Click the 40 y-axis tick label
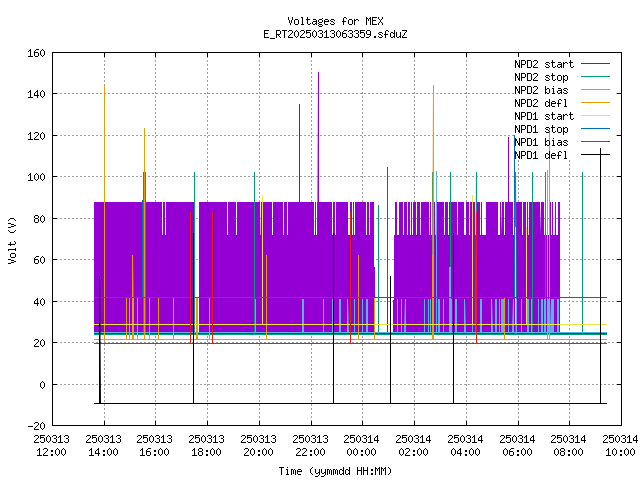 [x=39, y=302]
